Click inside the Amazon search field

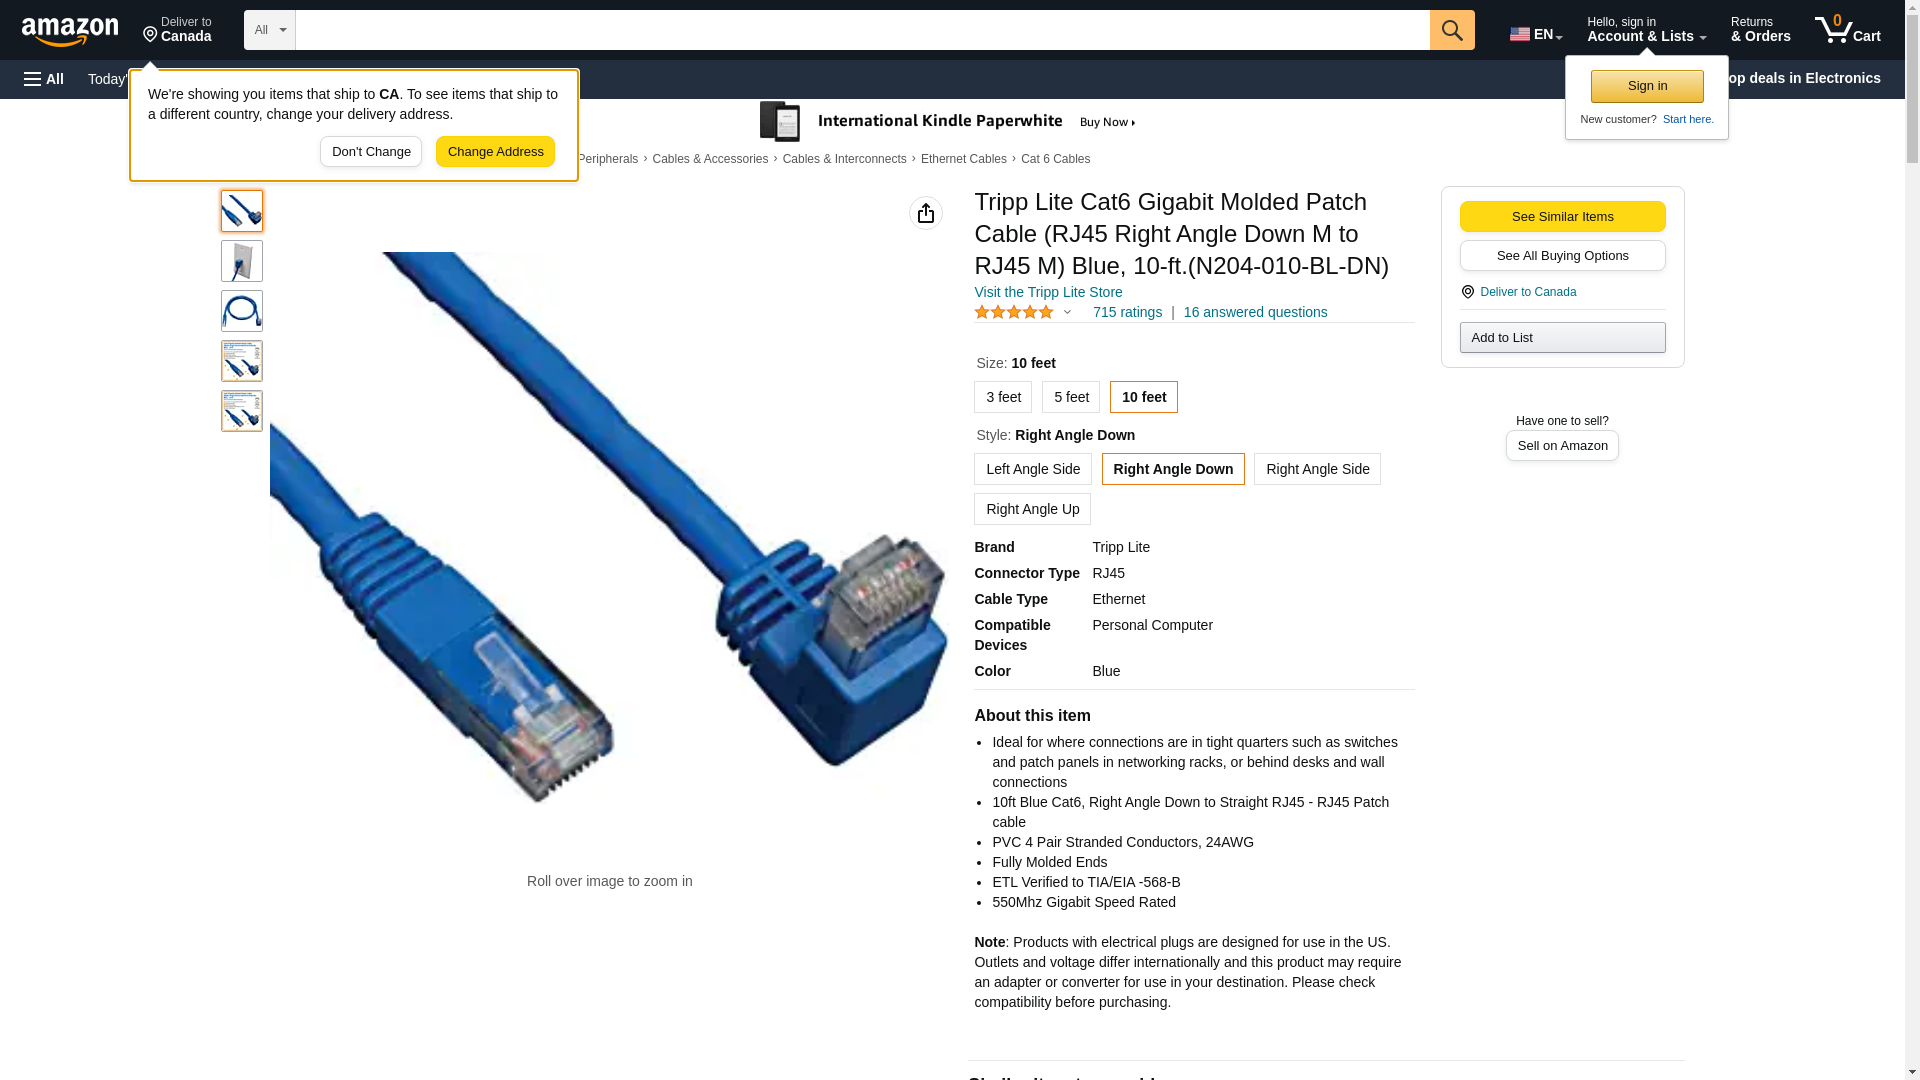click(863, 30)
